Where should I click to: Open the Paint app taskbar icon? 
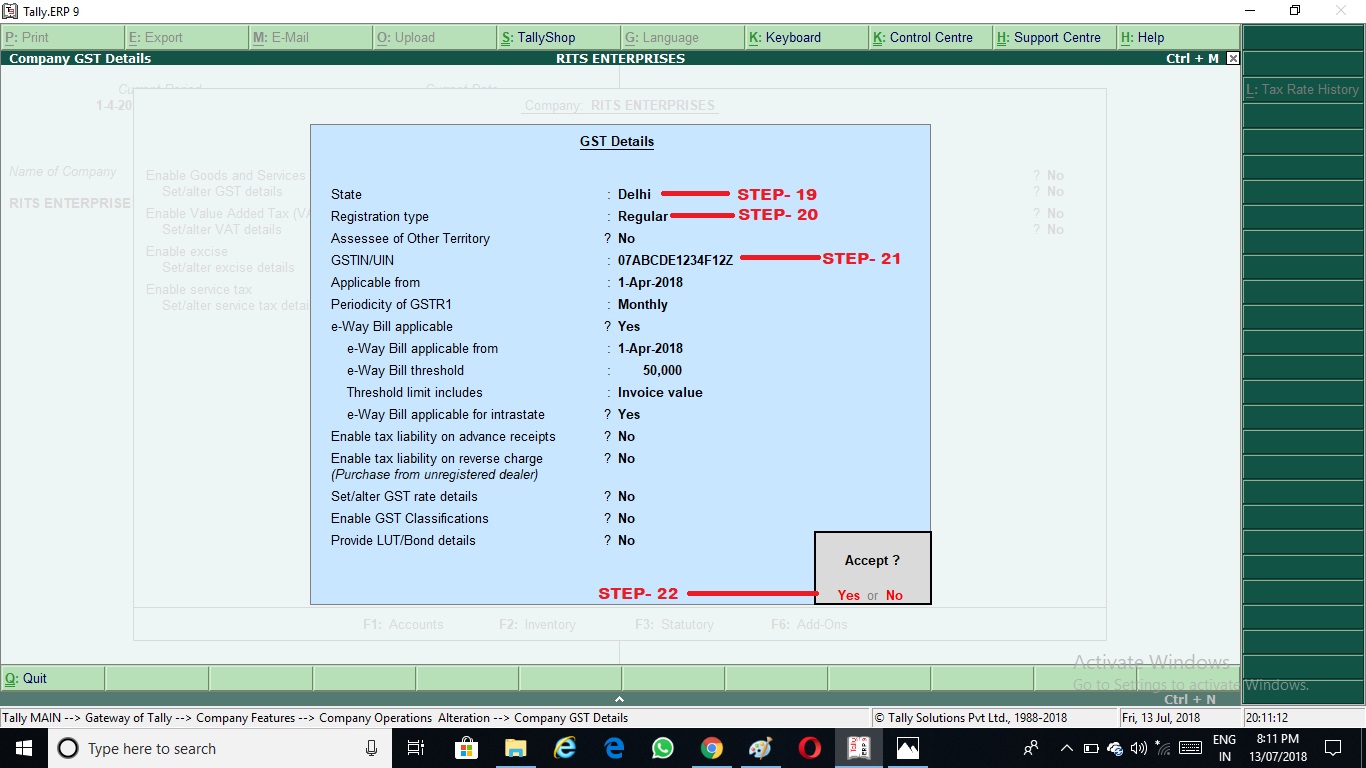[761, 748]
